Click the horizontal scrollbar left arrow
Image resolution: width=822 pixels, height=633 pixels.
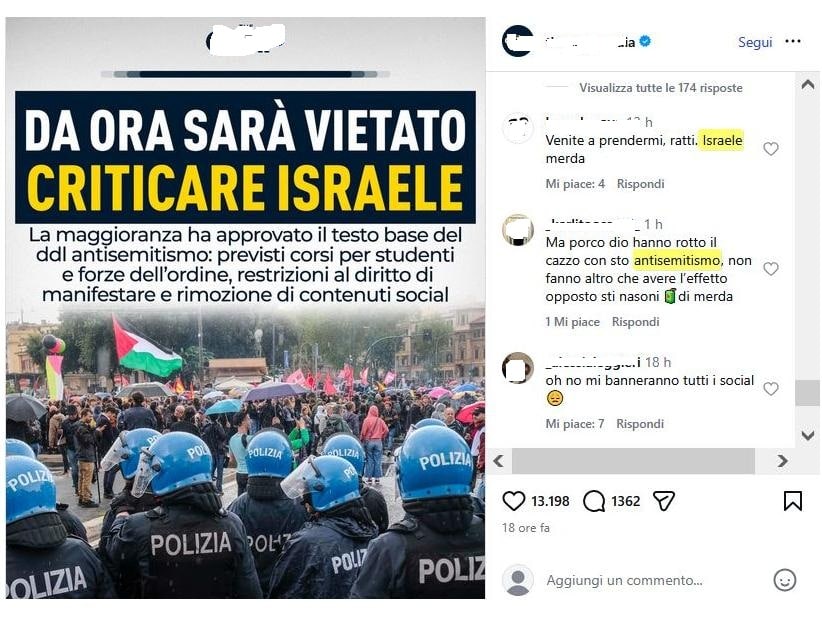[x=499, y=461]
